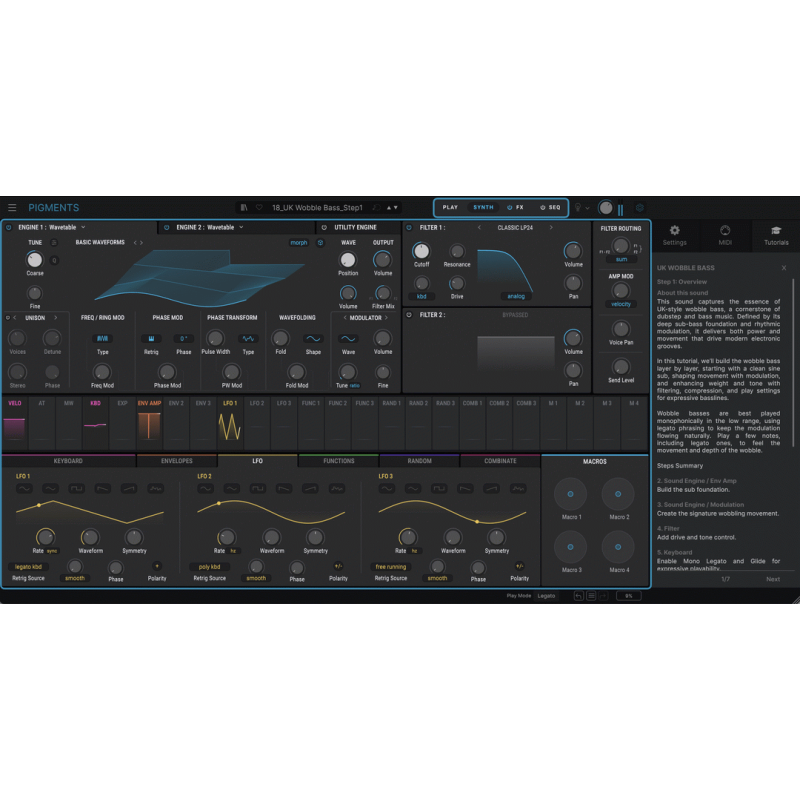Open LFO 1 legato kbd retrig dropdown
Screen dimensions: 800x800
28,567
